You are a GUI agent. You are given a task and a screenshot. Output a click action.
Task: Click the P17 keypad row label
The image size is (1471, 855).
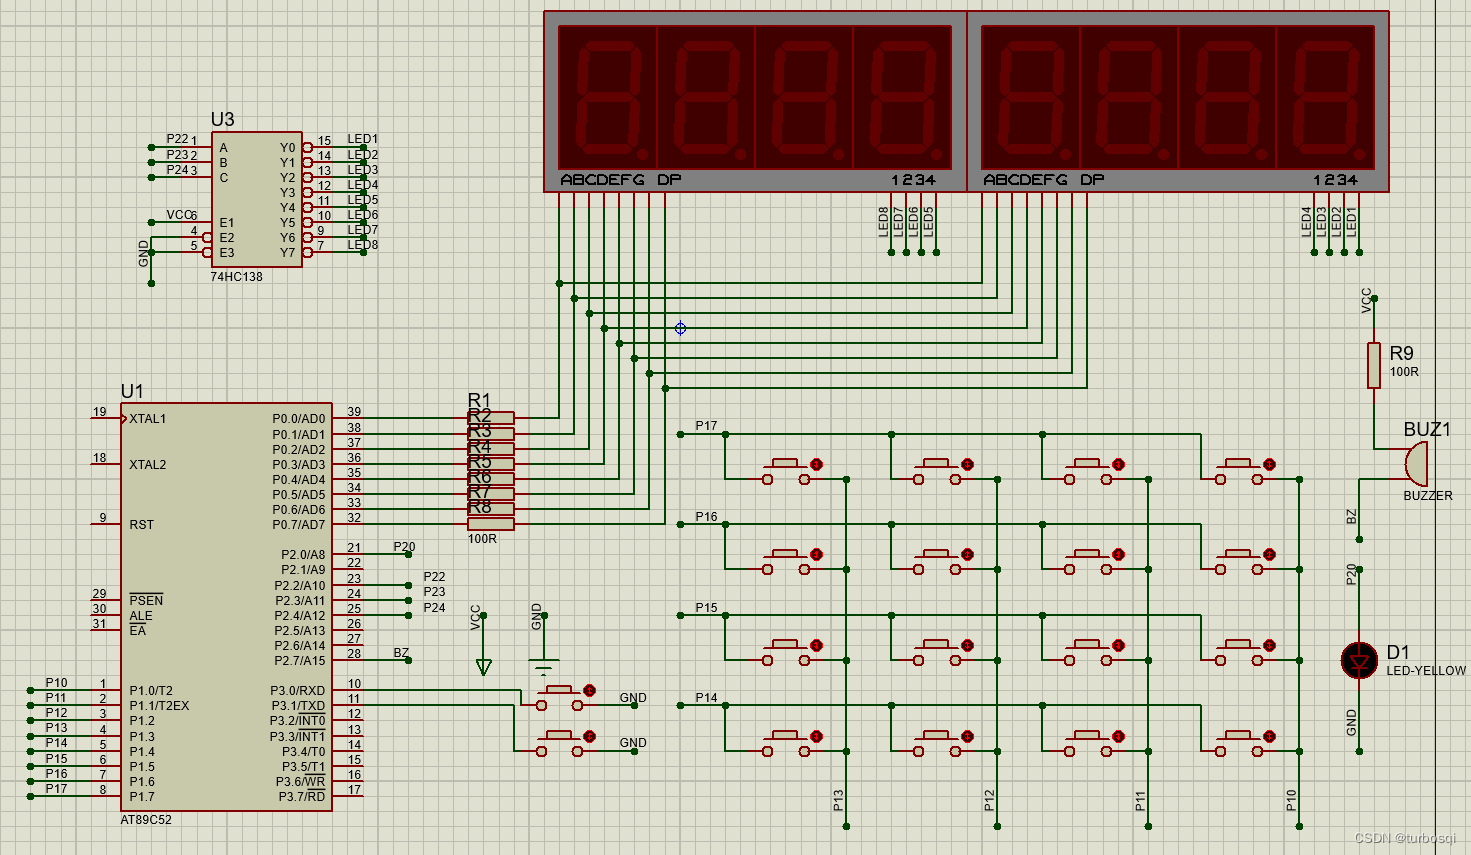click(x=707, y=426)
